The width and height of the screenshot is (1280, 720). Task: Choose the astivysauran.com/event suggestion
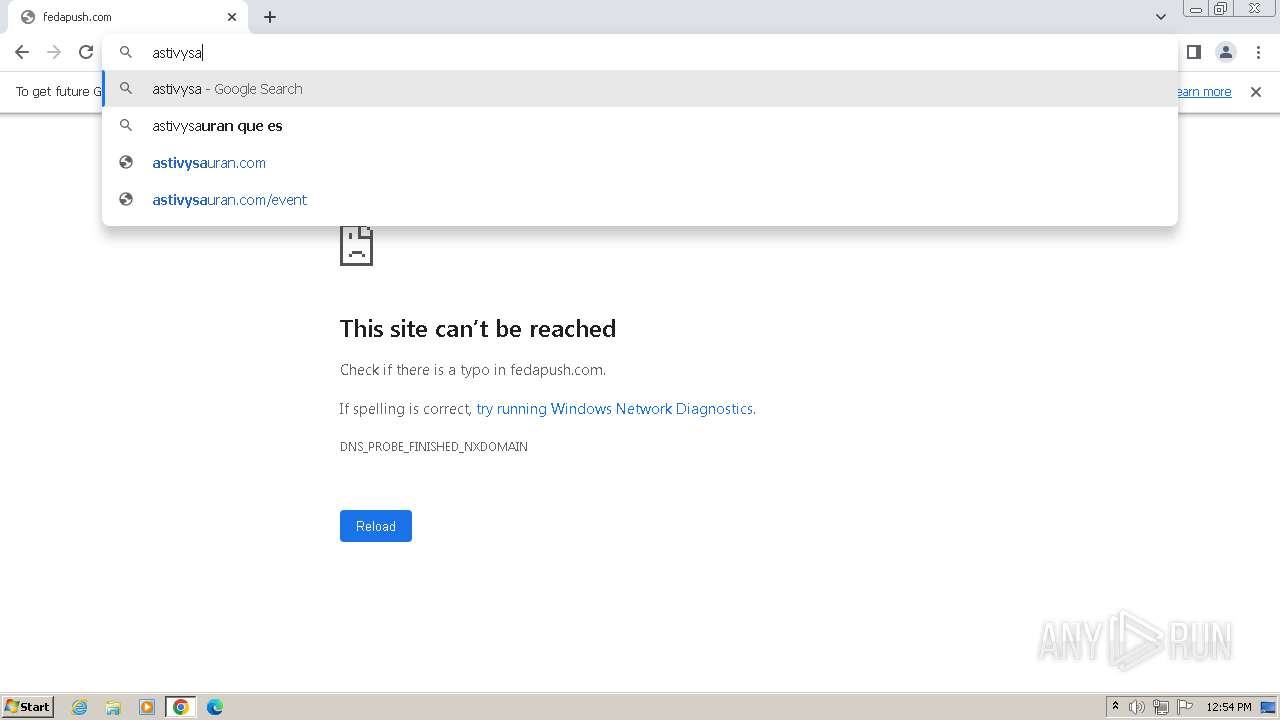point(640,200)
